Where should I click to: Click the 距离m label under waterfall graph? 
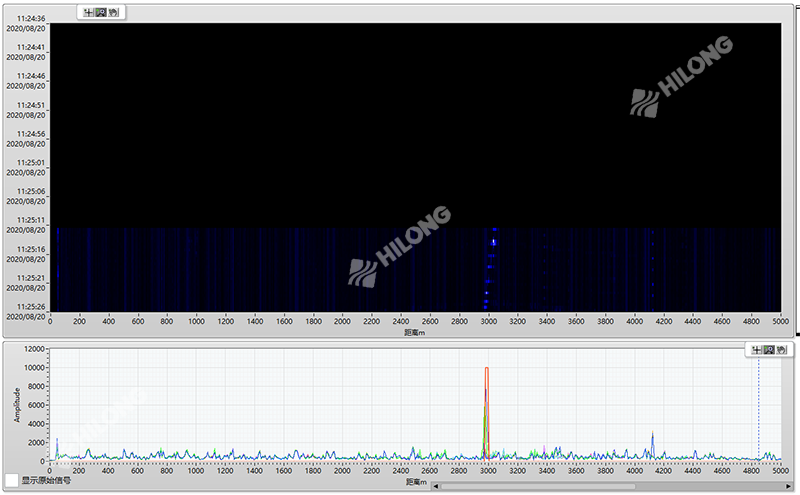click(x=415, y=333)
